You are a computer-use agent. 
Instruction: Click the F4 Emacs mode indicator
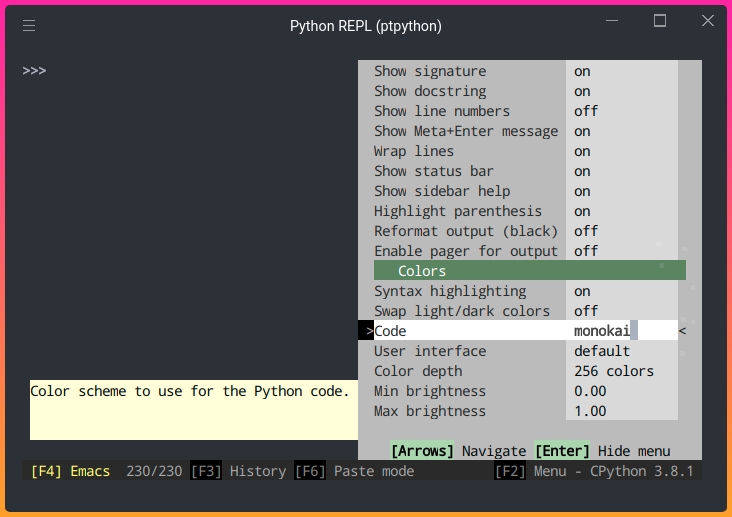click(70, 471)
